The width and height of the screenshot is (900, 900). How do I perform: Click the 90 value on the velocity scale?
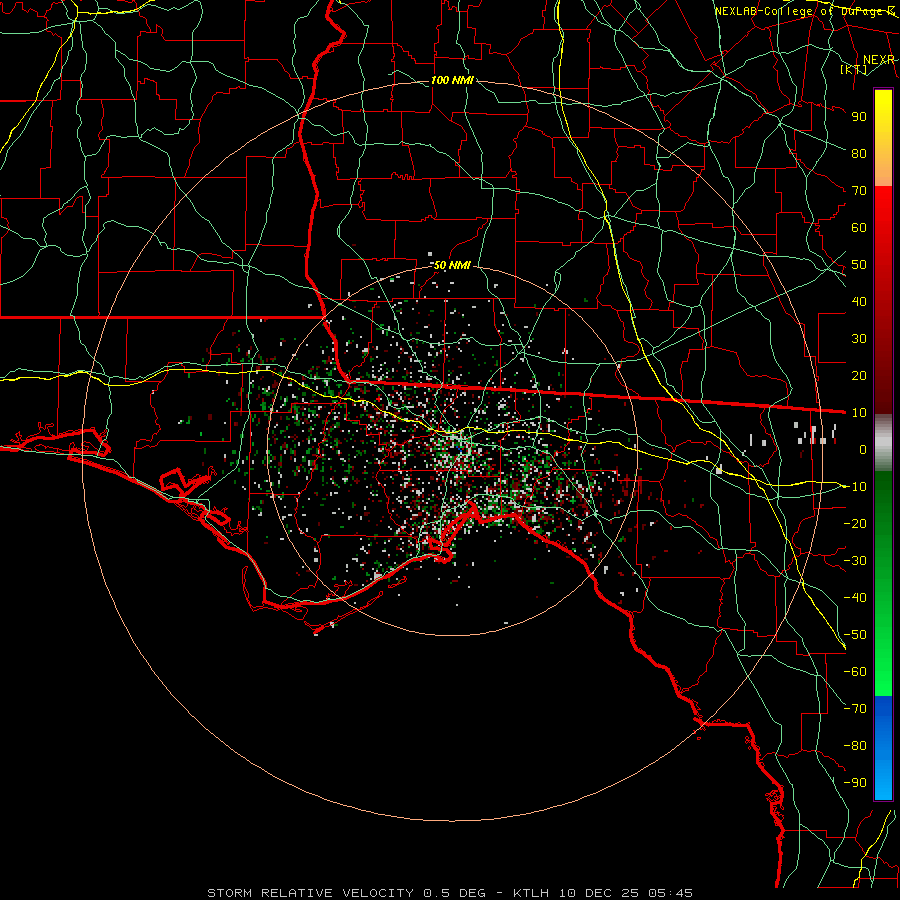[x=859, y=117]
